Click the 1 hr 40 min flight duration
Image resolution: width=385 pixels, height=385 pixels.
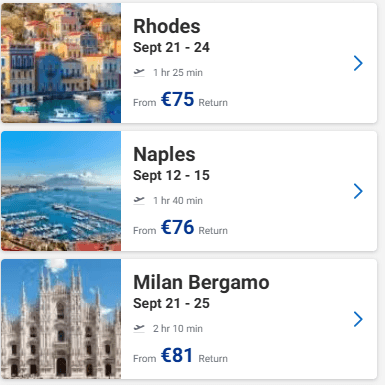[x=178, y=201]
